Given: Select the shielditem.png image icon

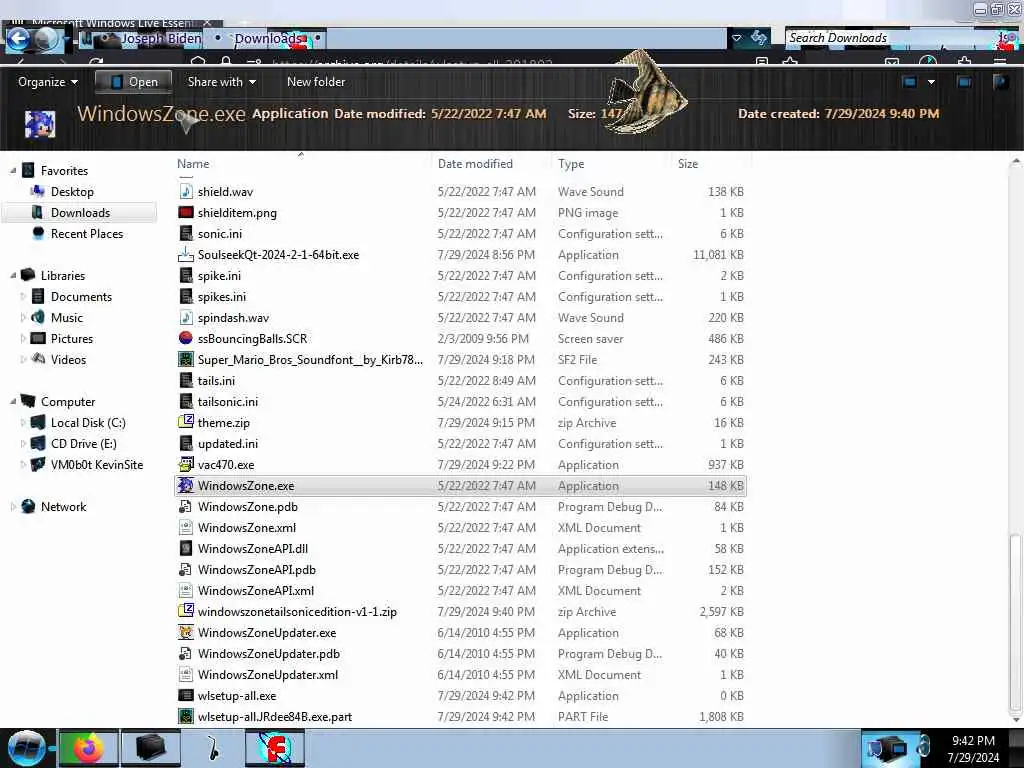Looking at the screenshot, I should click(x=186, y=212).
